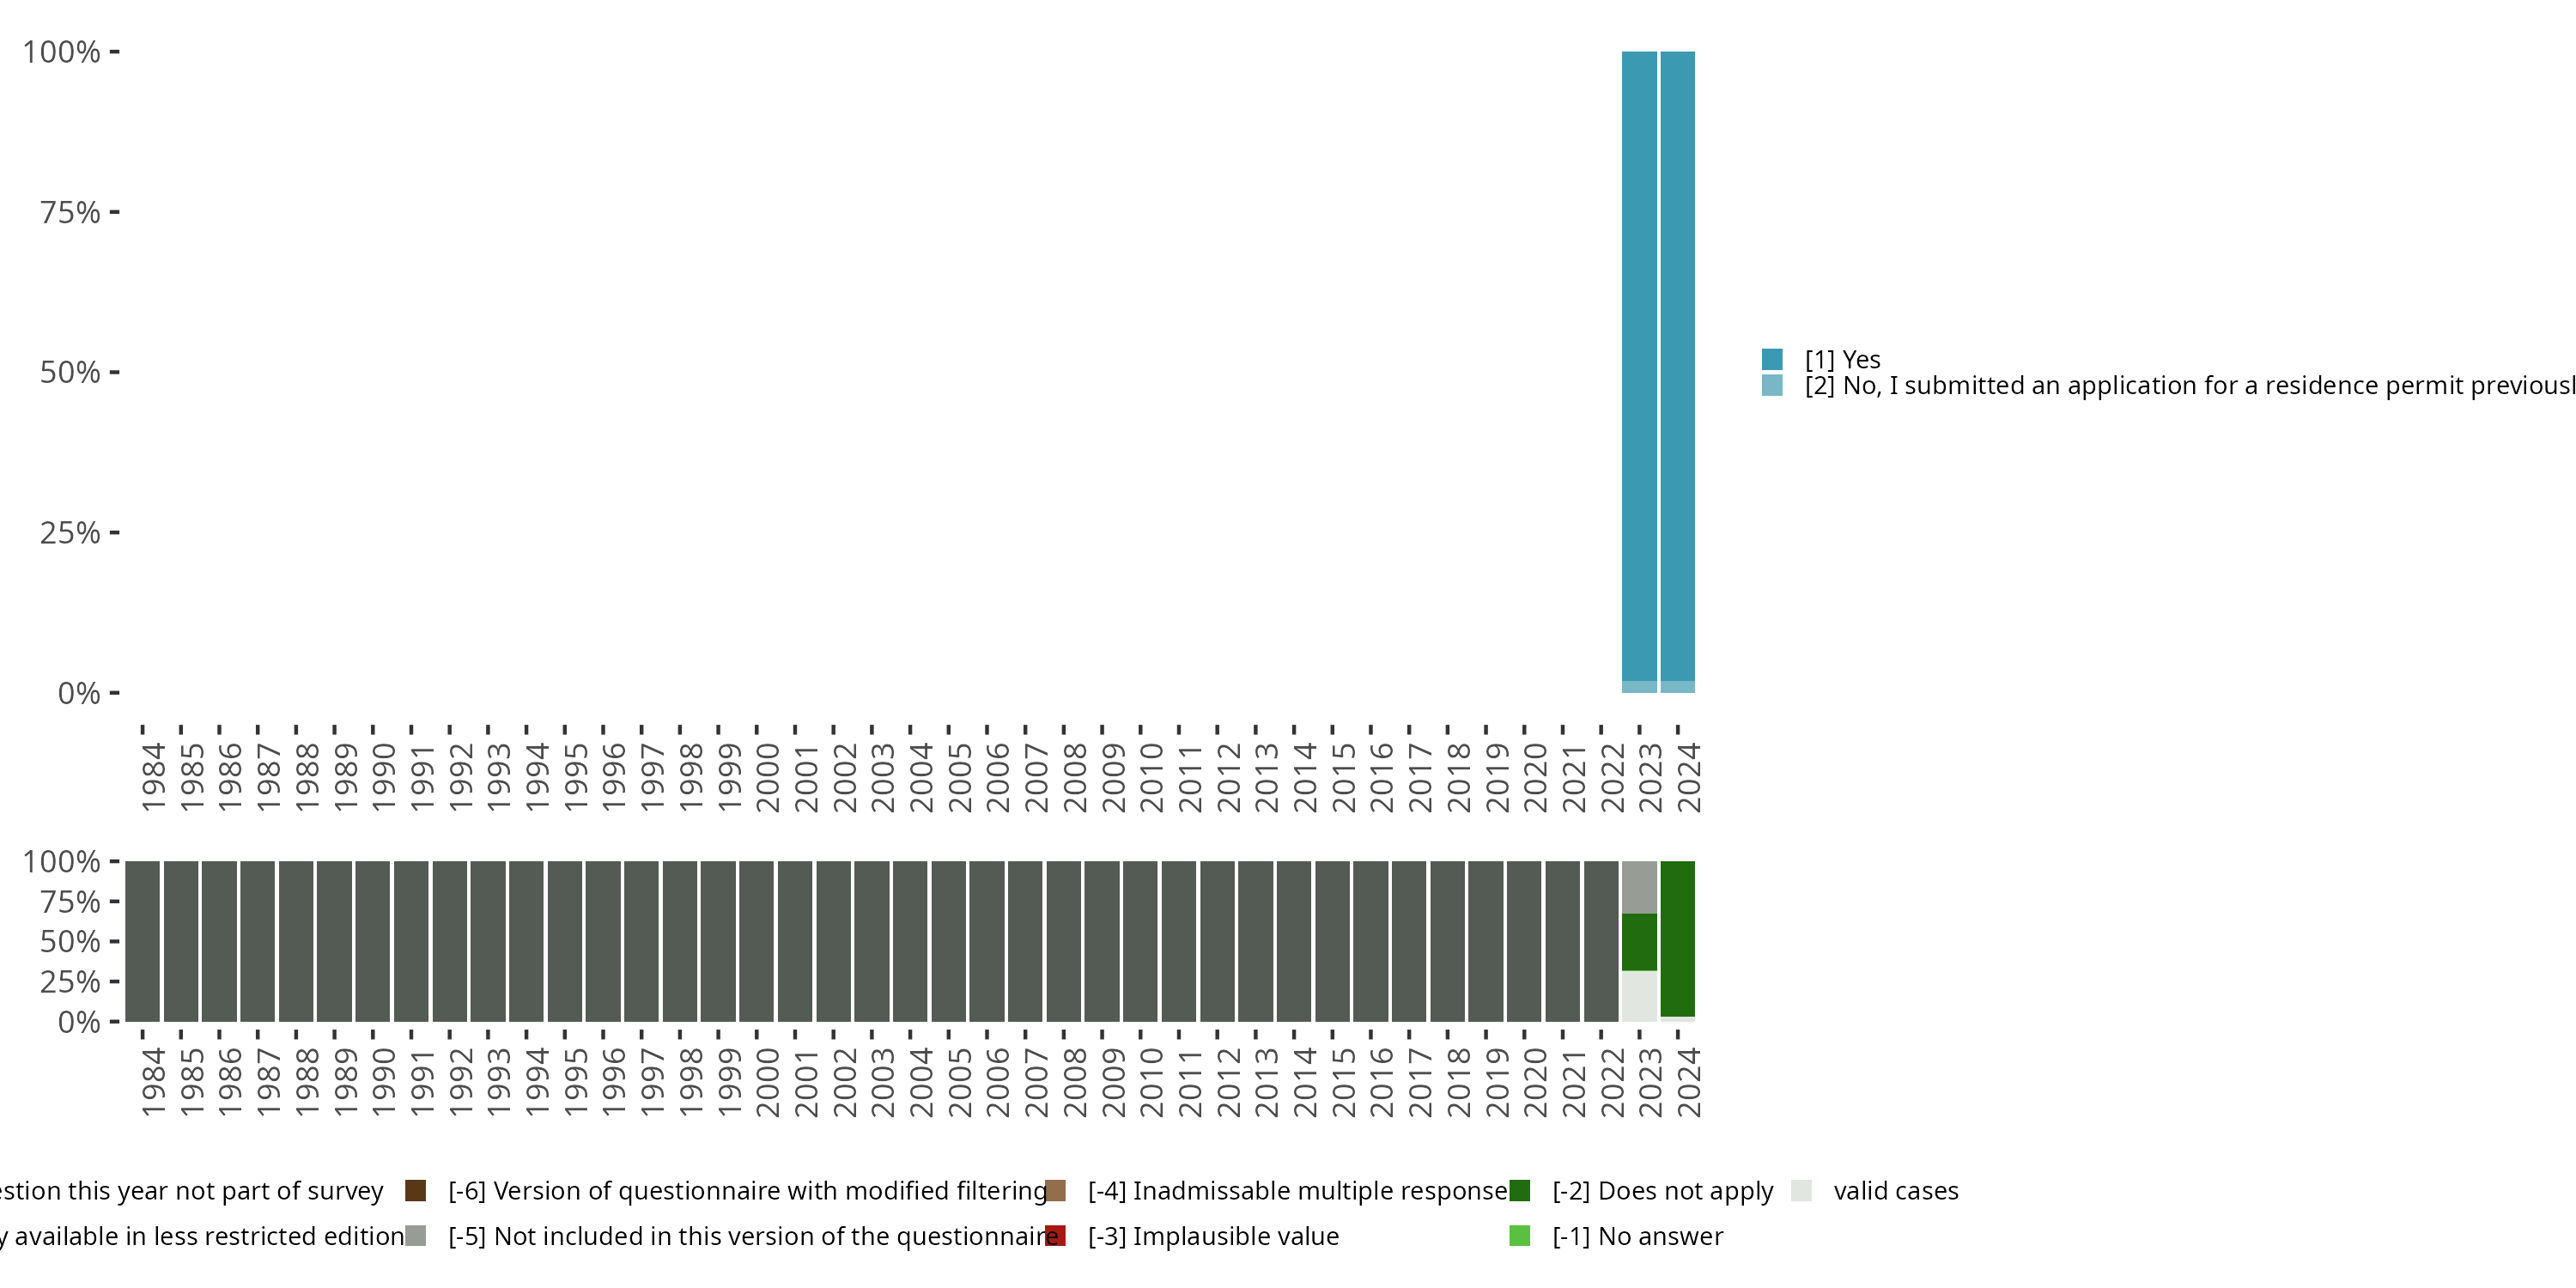The height and width of the screenshot is (1288, 2576).
Task: Click the 1984 dark gray bar in the bottom chart
Action: [x=142, y=941]
